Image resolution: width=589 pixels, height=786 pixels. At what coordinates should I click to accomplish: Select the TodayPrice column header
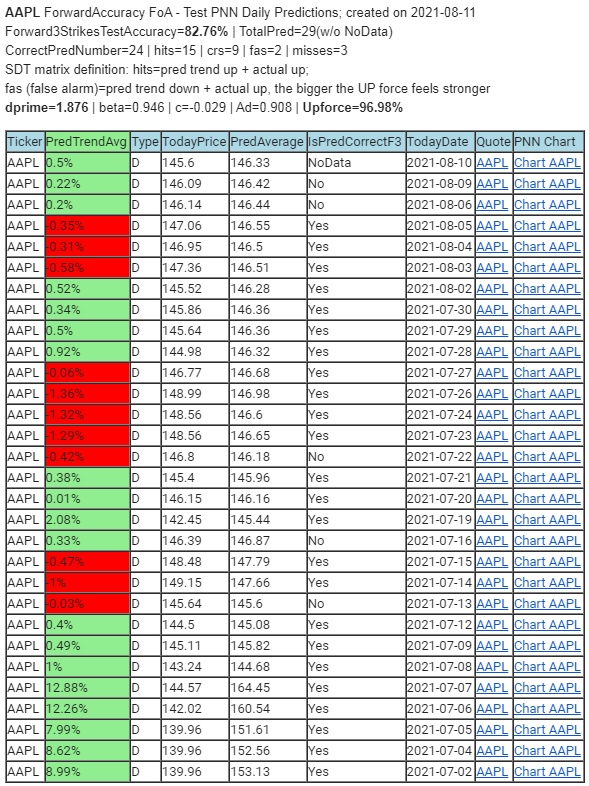point(194,142)
